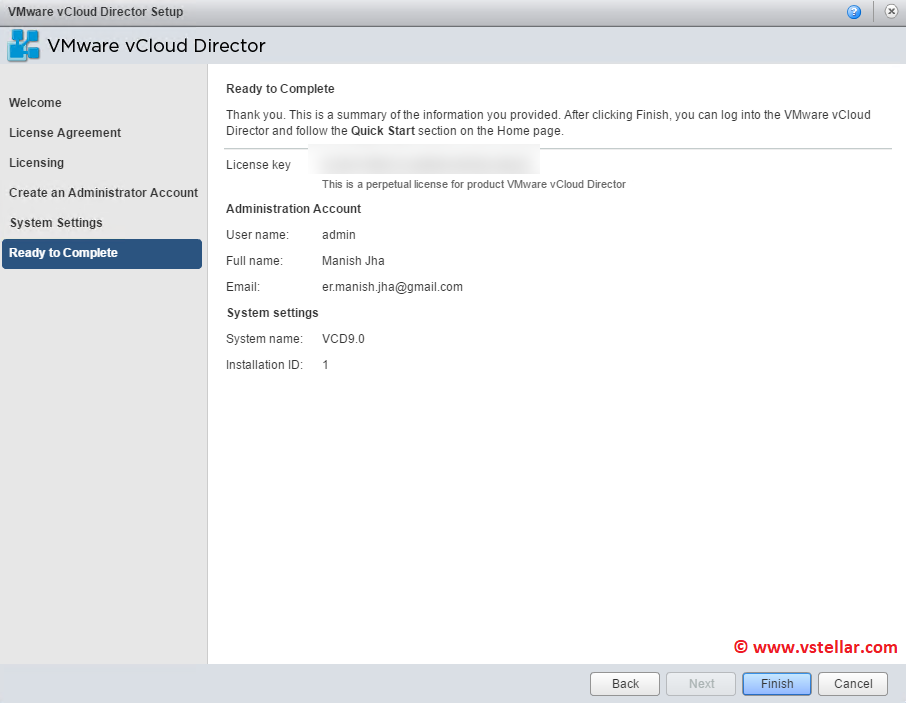The width and height of the screenshot is (906, 703).
Task: Click the VMware vCloud Director logo icon
Action: [x=24, y=46]
